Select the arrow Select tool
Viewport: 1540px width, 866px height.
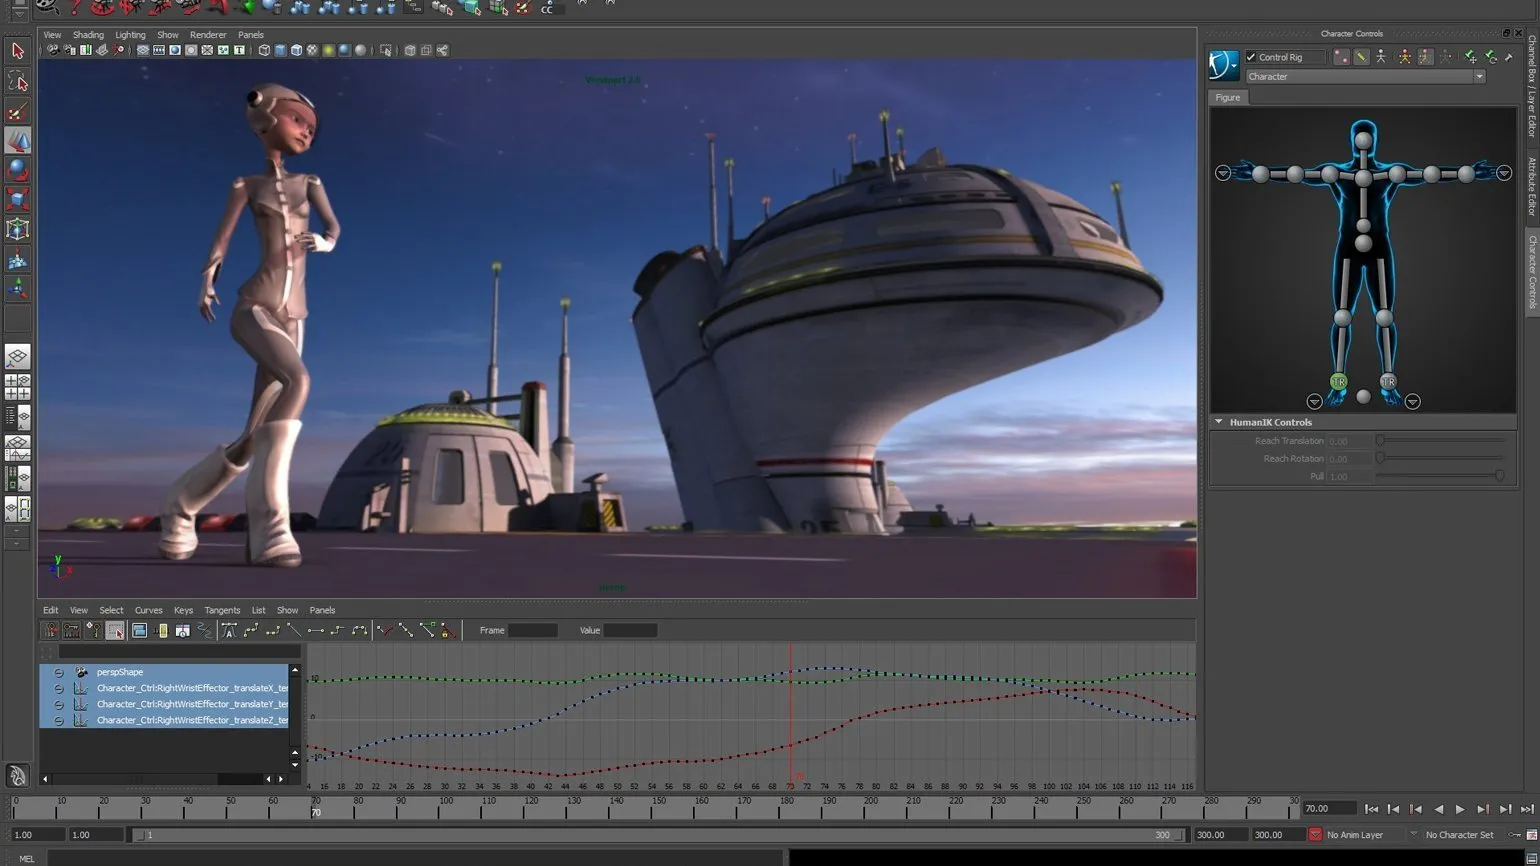17,51
